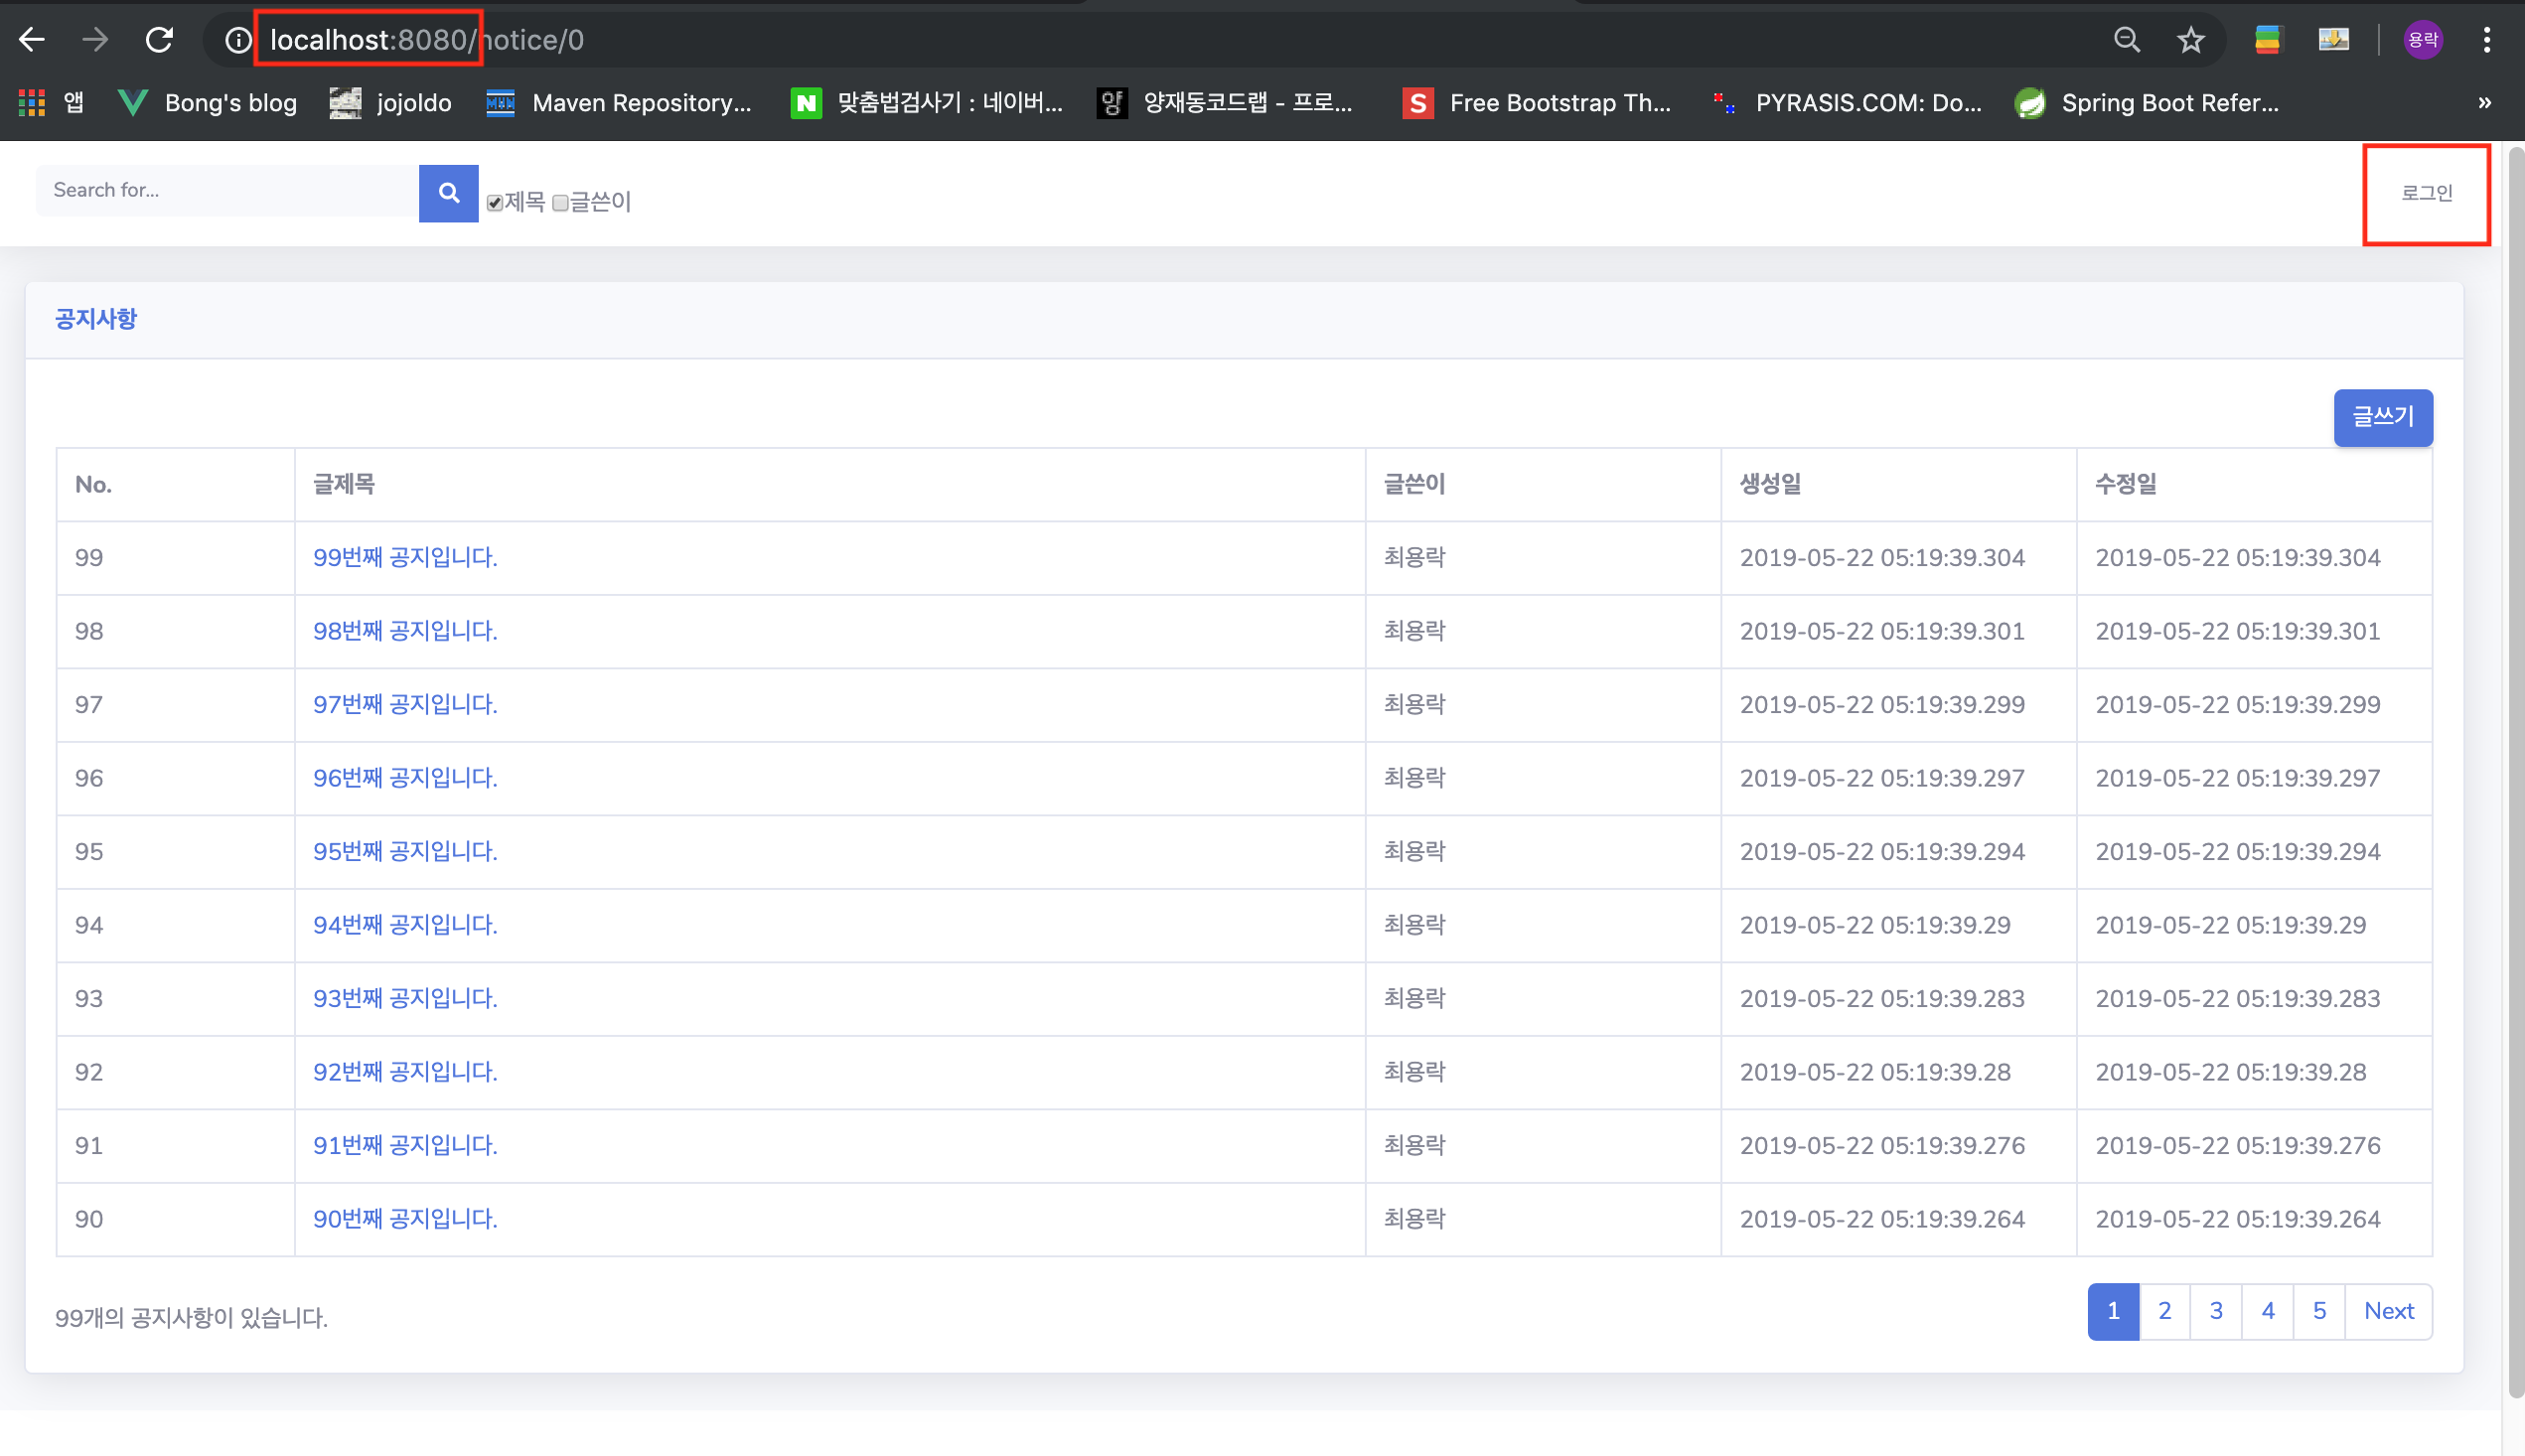Image resolution: width=2525 pixels, height=1456 pixels.
Task: Click the 로그인 login link
Action: coord(2426,193)
